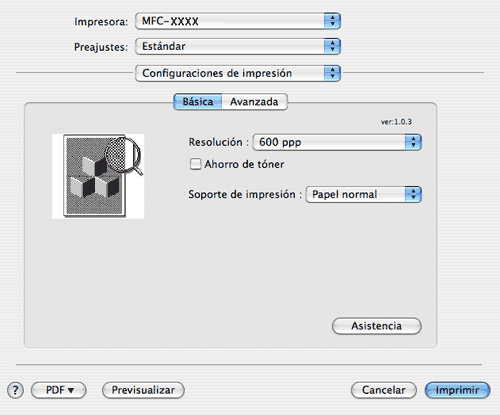
Task: Open the Estándar presets dropdown
Action: click(x=238, y=47)
